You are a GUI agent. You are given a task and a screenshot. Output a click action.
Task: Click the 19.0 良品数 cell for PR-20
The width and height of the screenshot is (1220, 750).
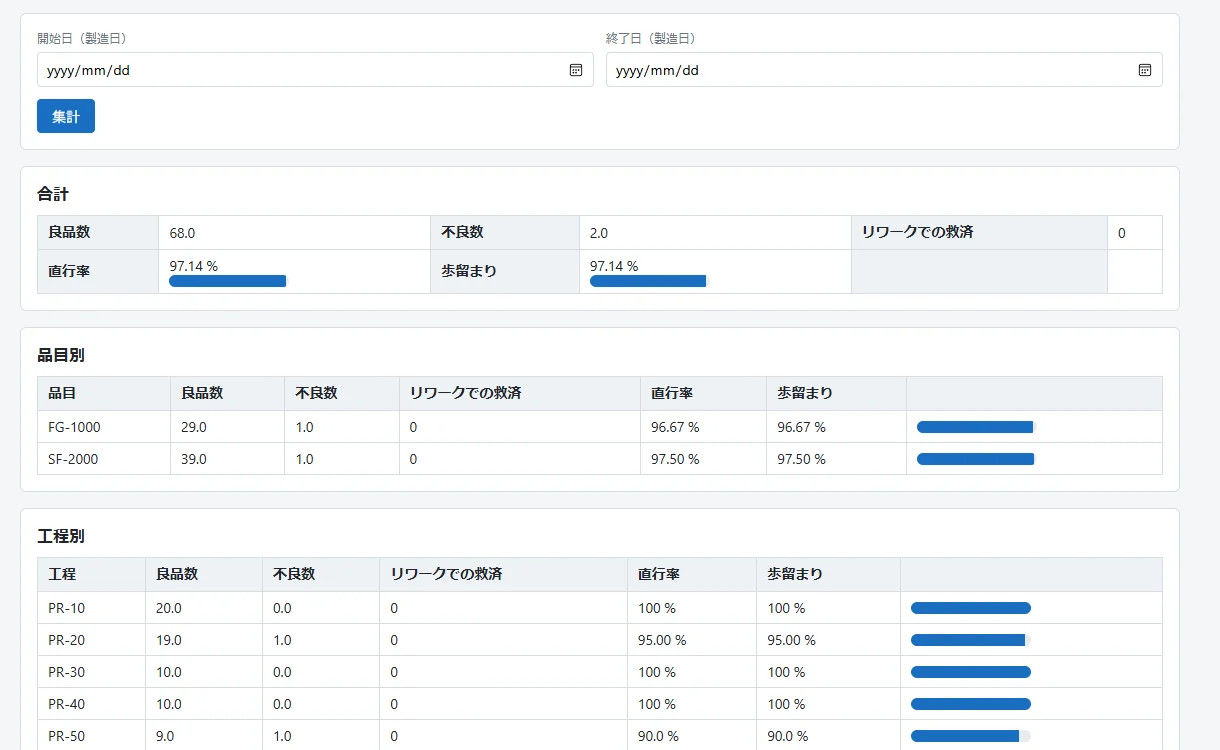click(x=204, y=640)
